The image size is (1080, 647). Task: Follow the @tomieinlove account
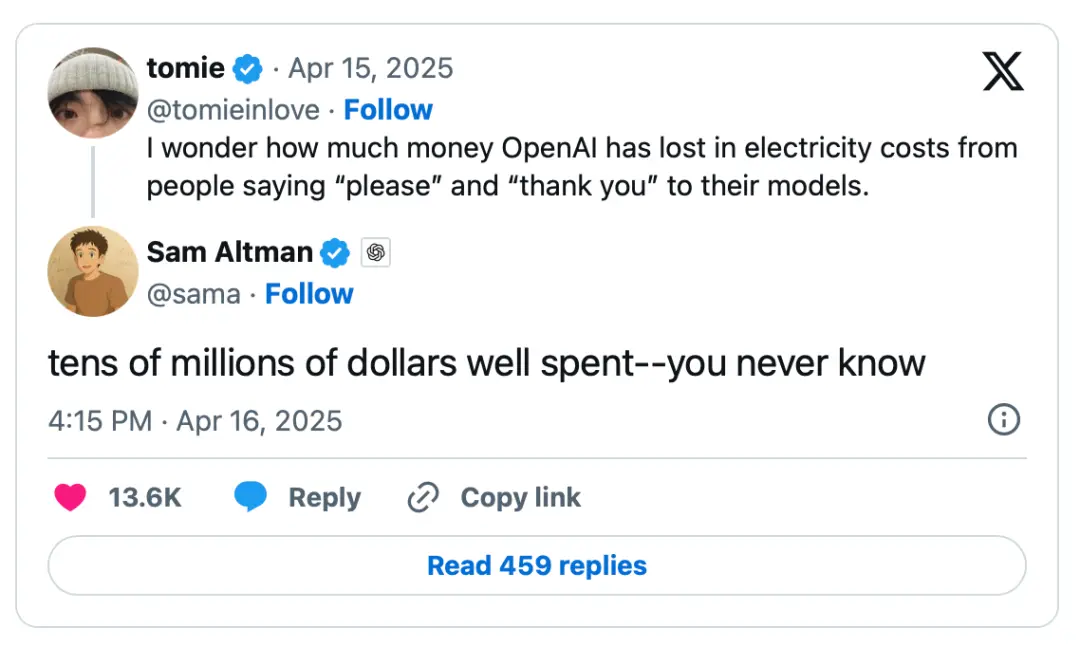(x=388, y=110)
